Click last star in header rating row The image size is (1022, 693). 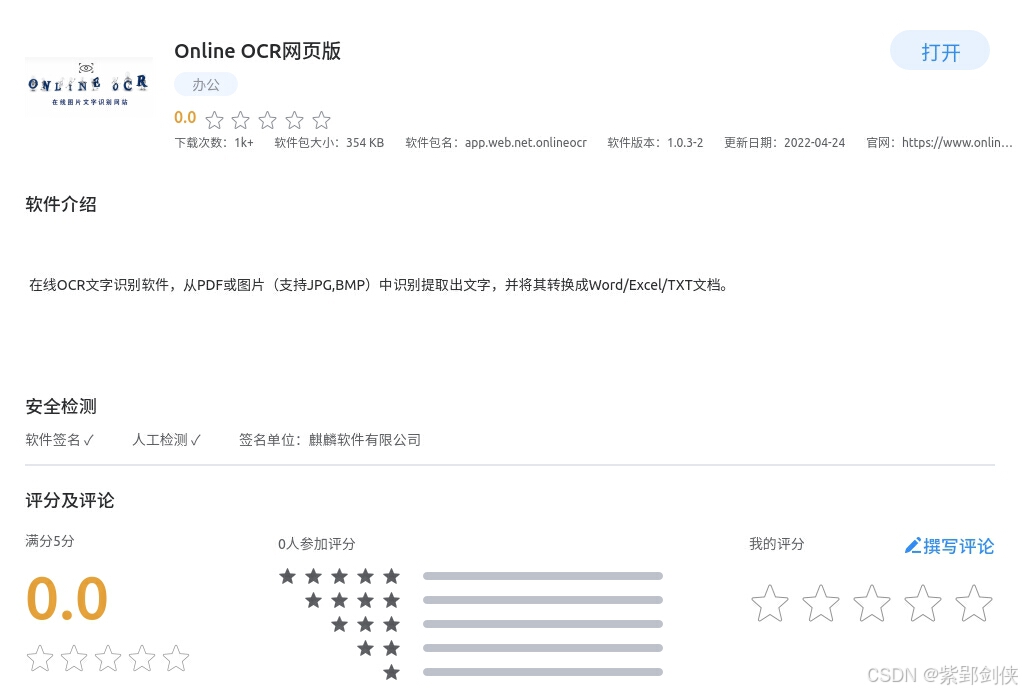click(321, 120)
